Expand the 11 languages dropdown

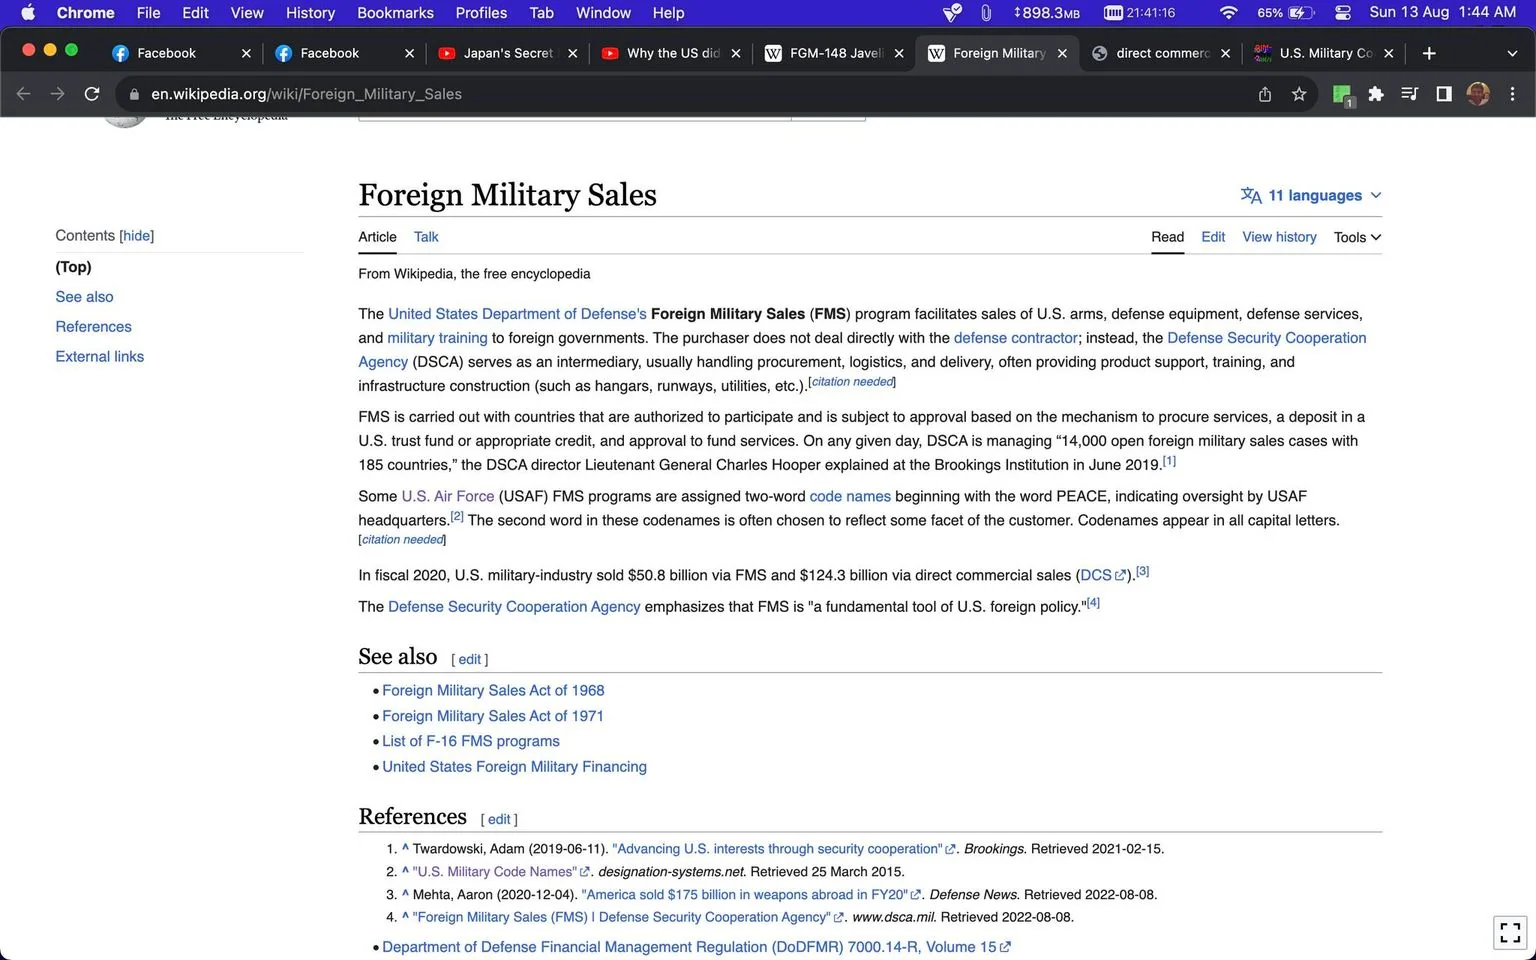click(1311, 195)
